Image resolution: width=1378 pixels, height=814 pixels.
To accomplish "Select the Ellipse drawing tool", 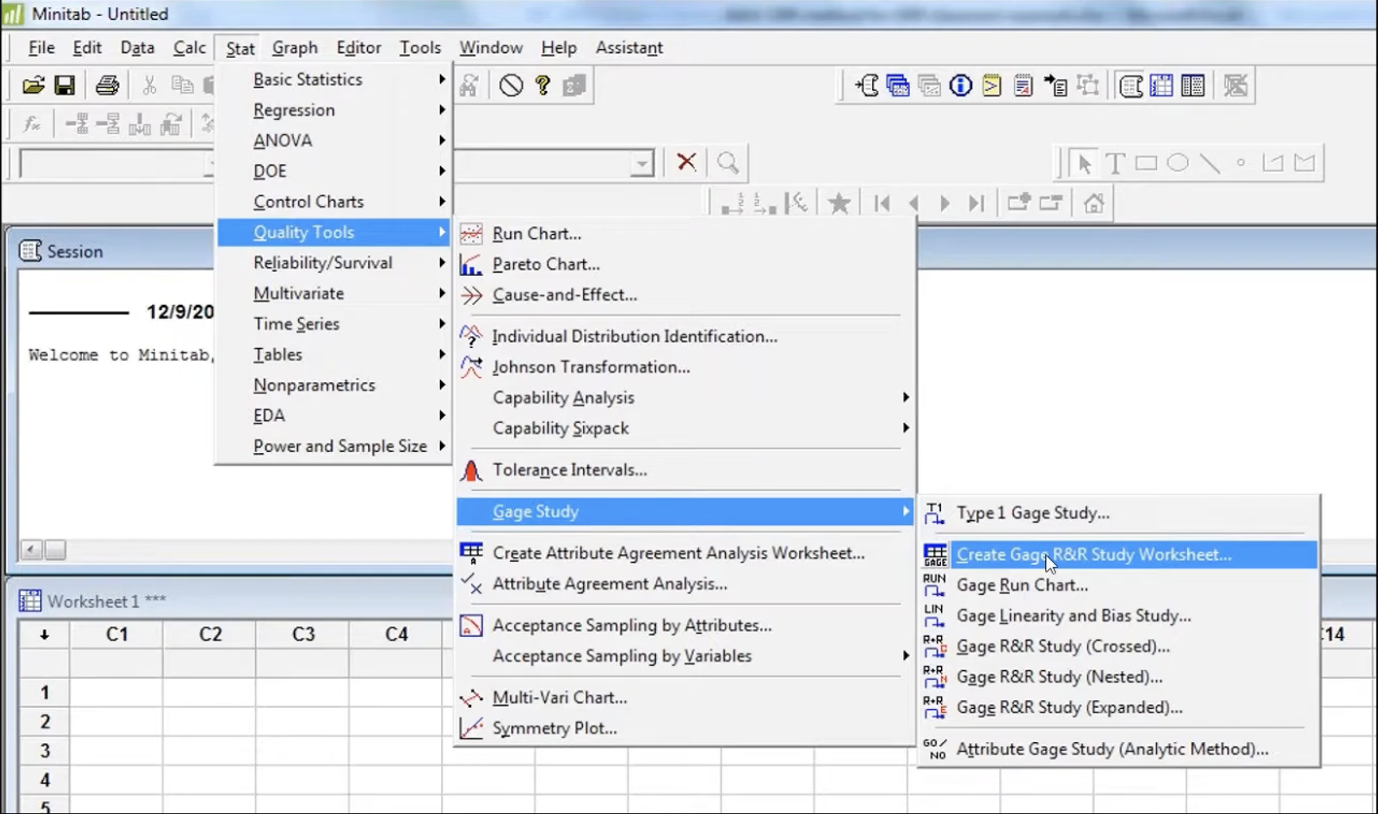I will point(1178,163).
